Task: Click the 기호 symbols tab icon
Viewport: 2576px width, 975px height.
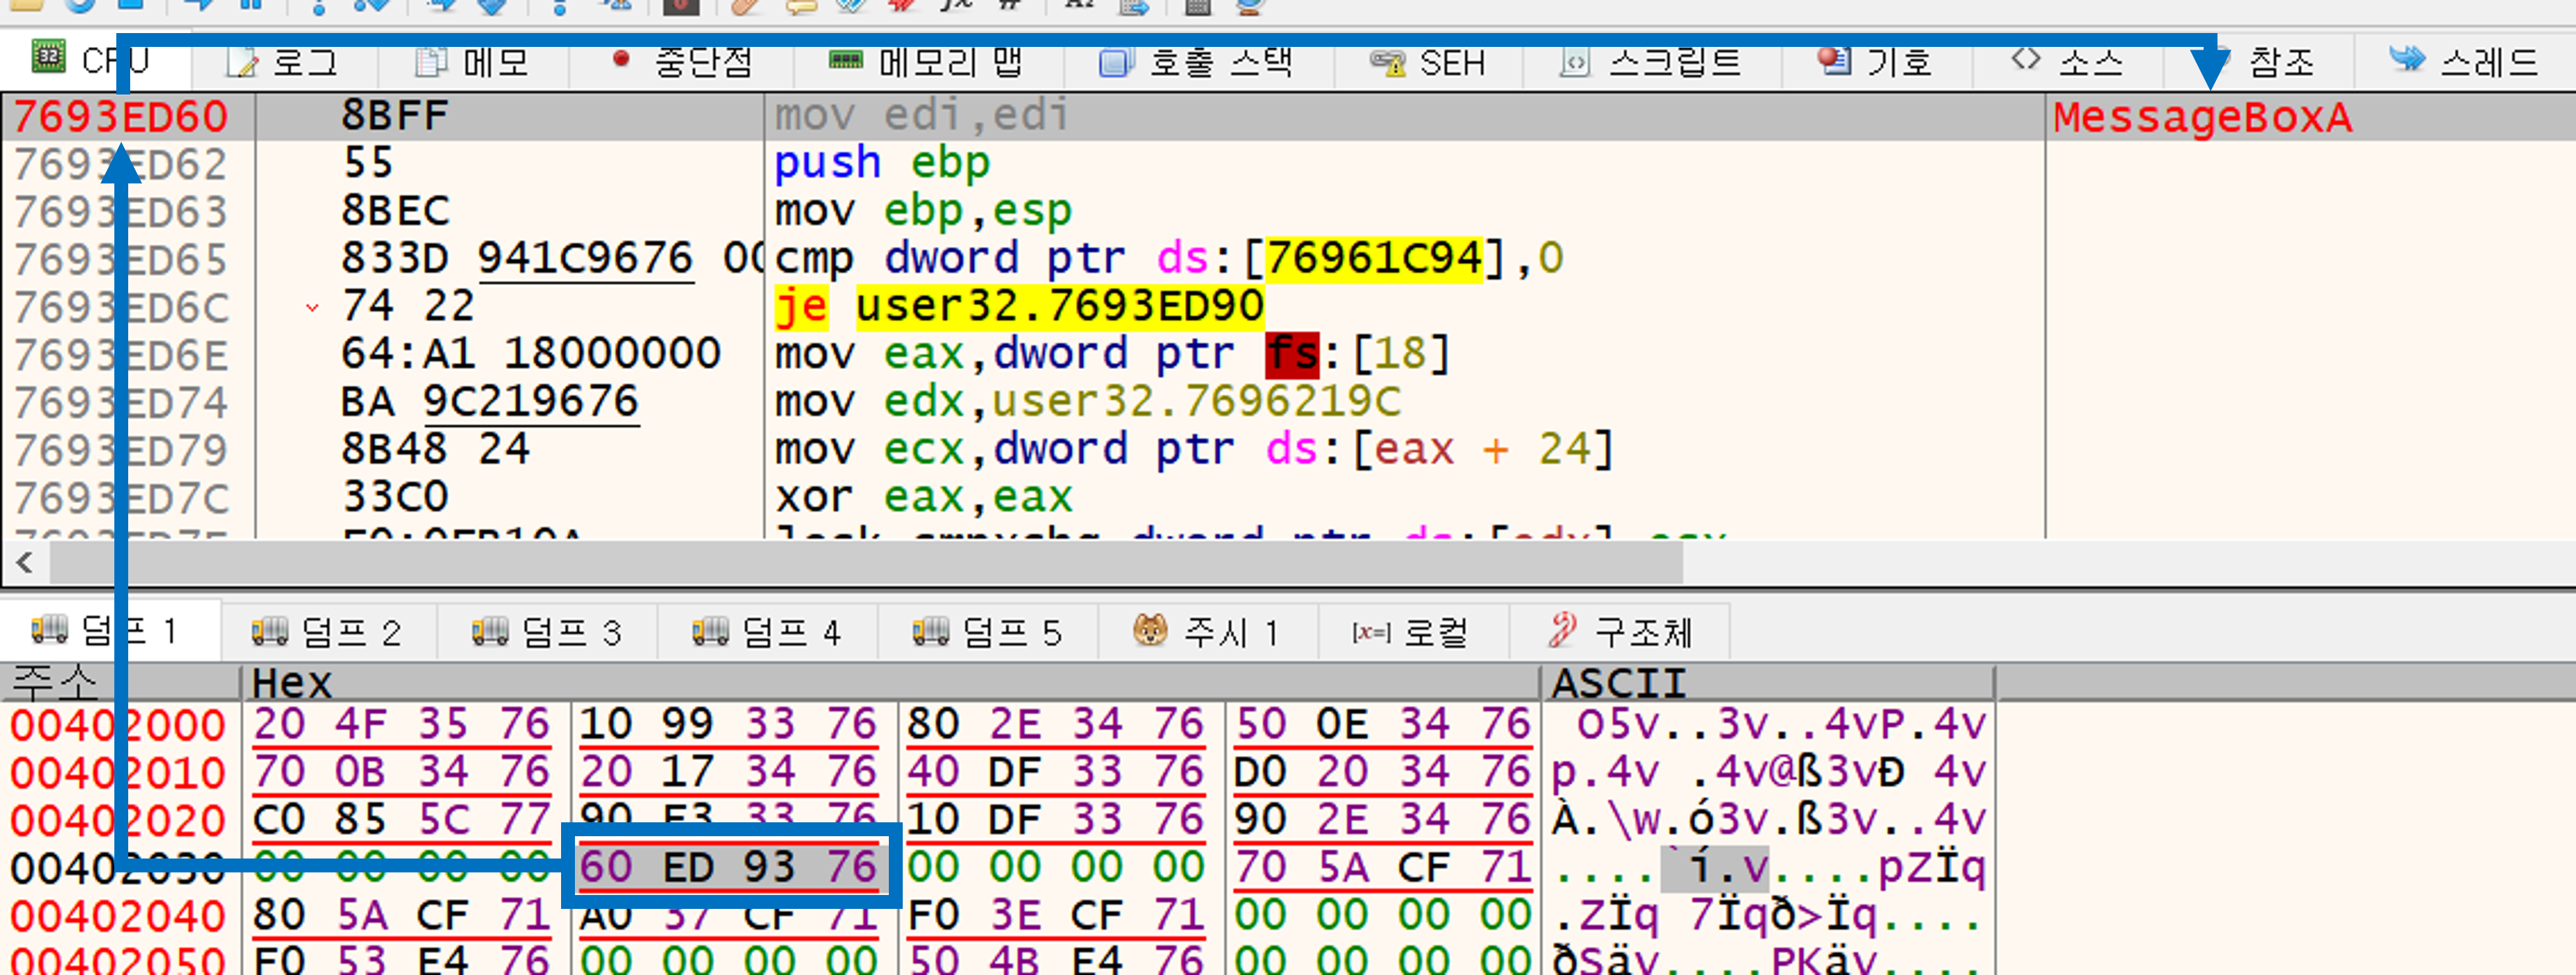Action: [1834, 62]
